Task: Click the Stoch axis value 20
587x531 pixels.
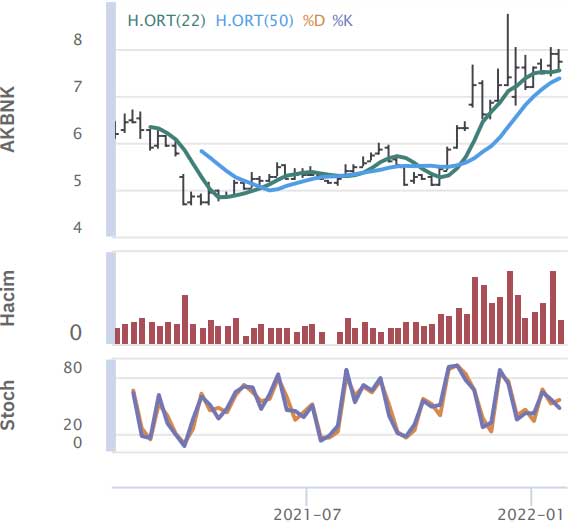Action: click(x=73, y=425)
